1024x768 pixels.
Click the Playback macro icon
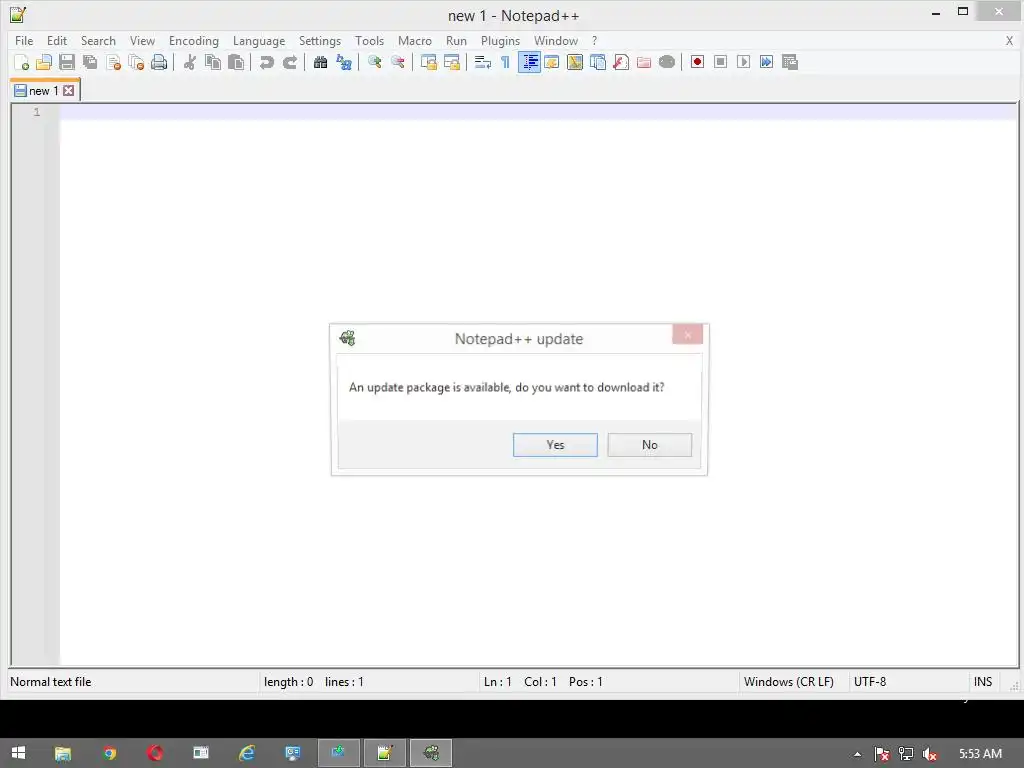[743, 62]
